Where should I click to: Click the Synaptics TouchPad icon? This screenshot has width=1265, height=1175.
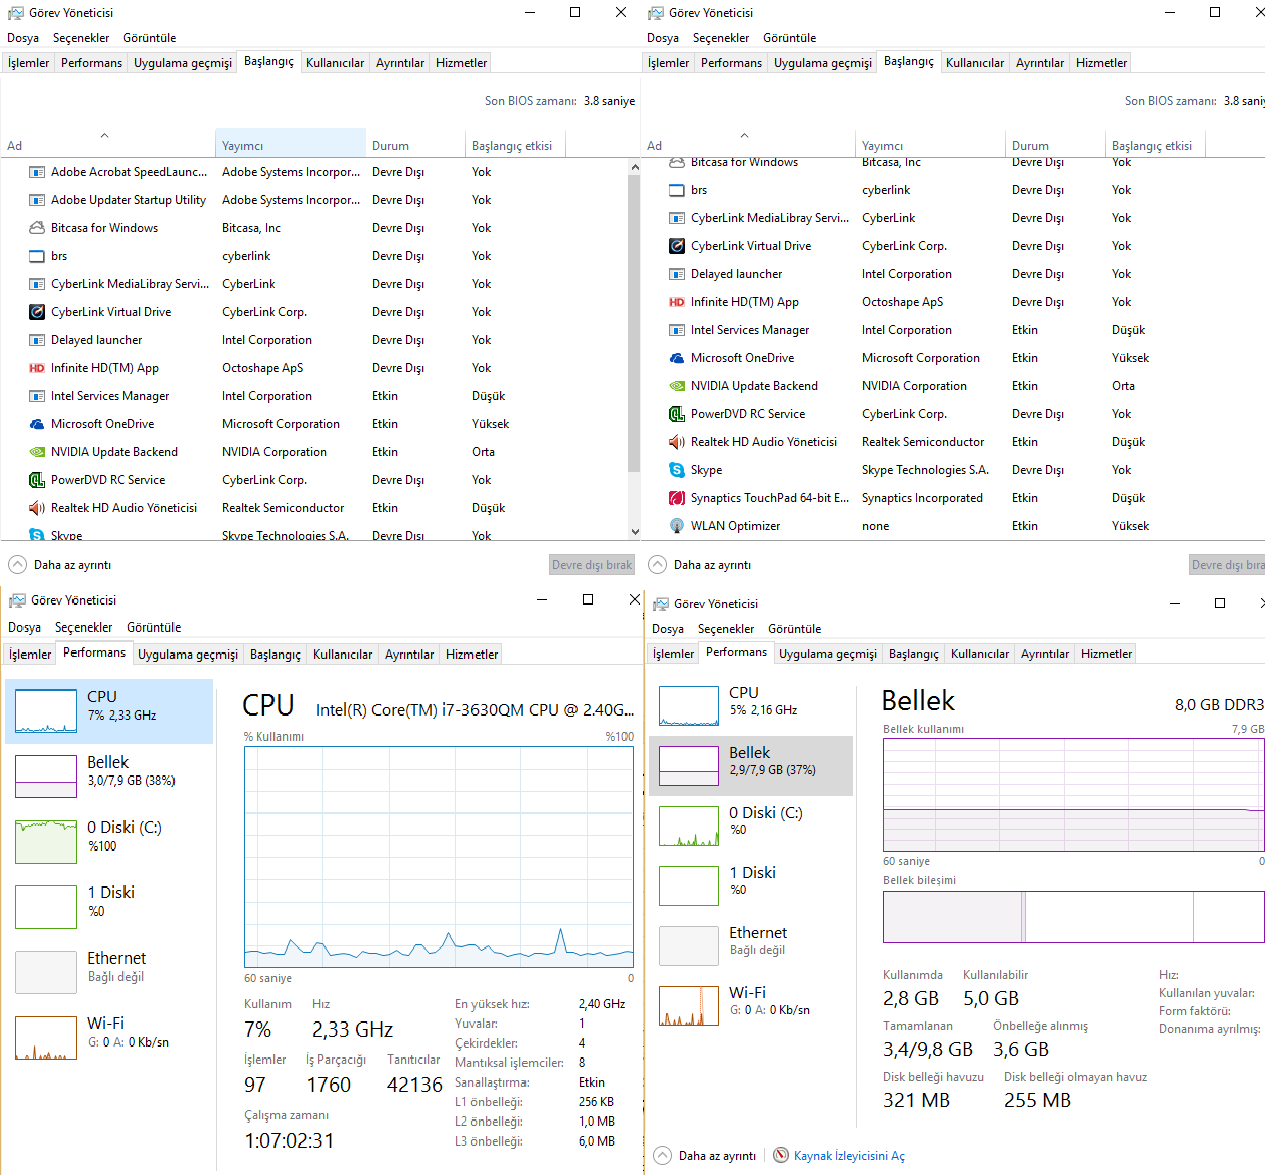(677, 498)
